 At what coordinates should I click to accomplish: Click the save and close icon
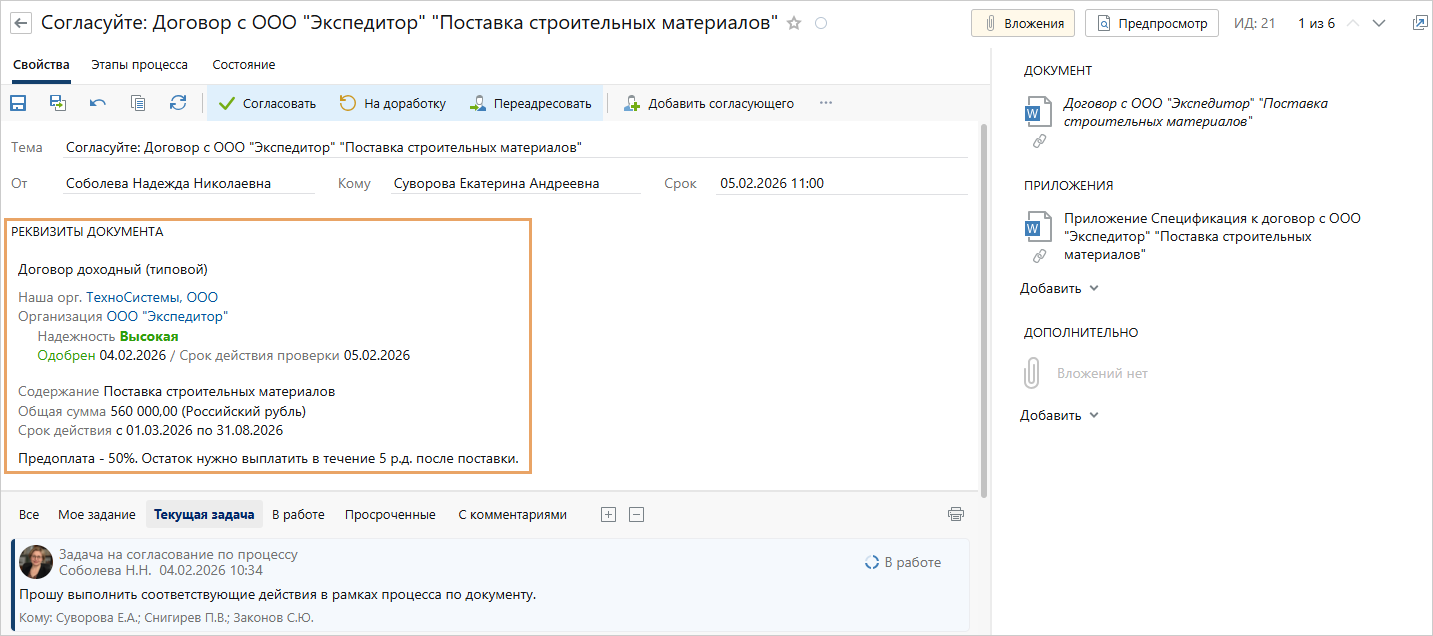58,102
